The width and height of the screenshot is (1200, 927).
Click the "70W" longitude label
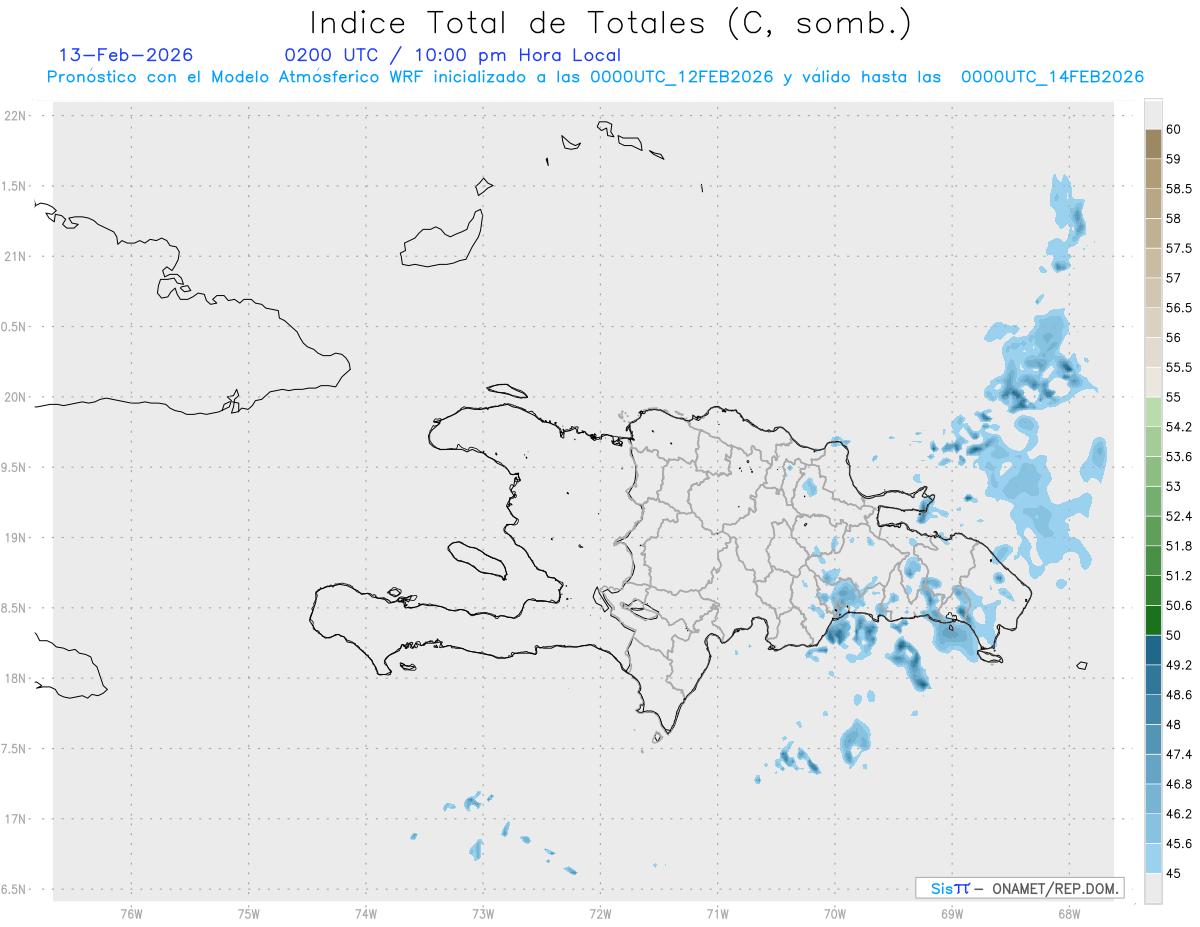[x=835, y=913]
